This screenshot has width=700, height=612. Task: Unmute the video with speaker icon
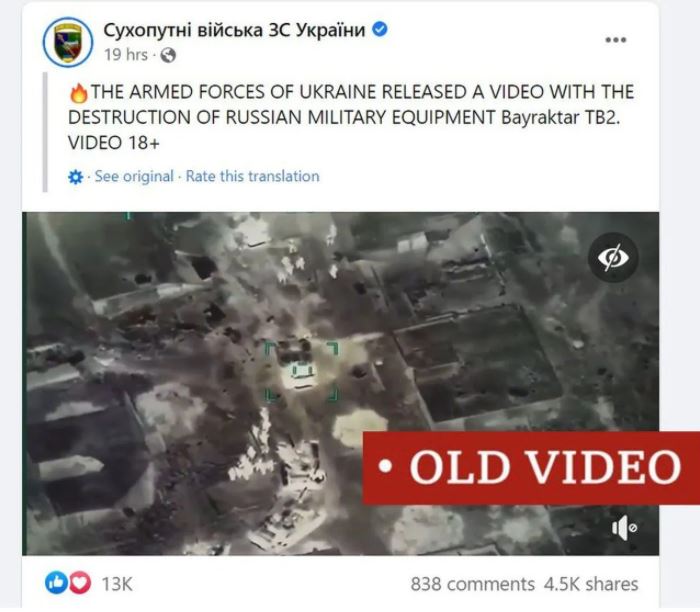(x=624, y=528)
